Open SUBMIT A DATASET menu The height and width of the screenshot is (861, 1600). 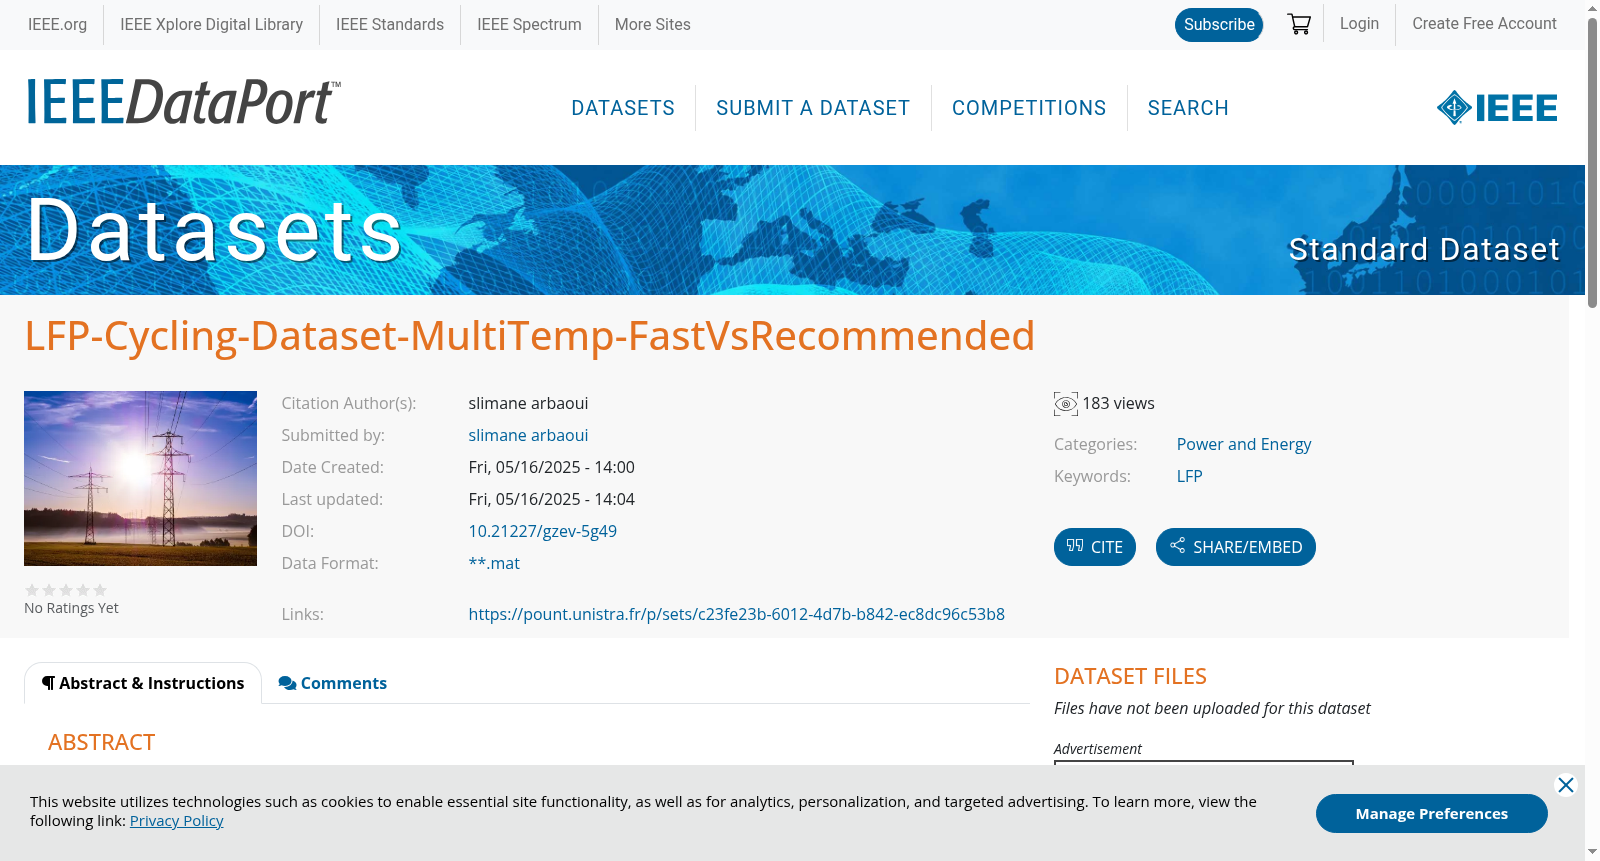(813, 108)
